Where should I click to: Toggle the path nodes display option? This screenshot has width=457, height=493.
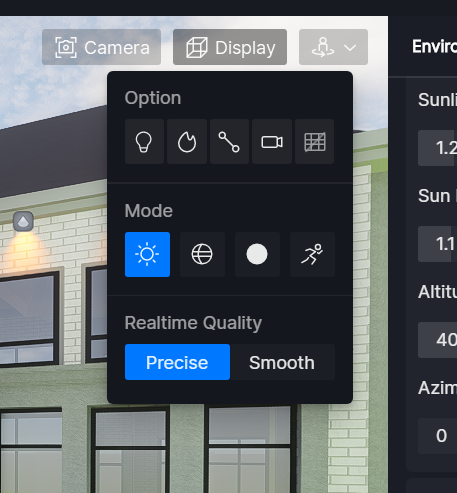click(229, 142)
